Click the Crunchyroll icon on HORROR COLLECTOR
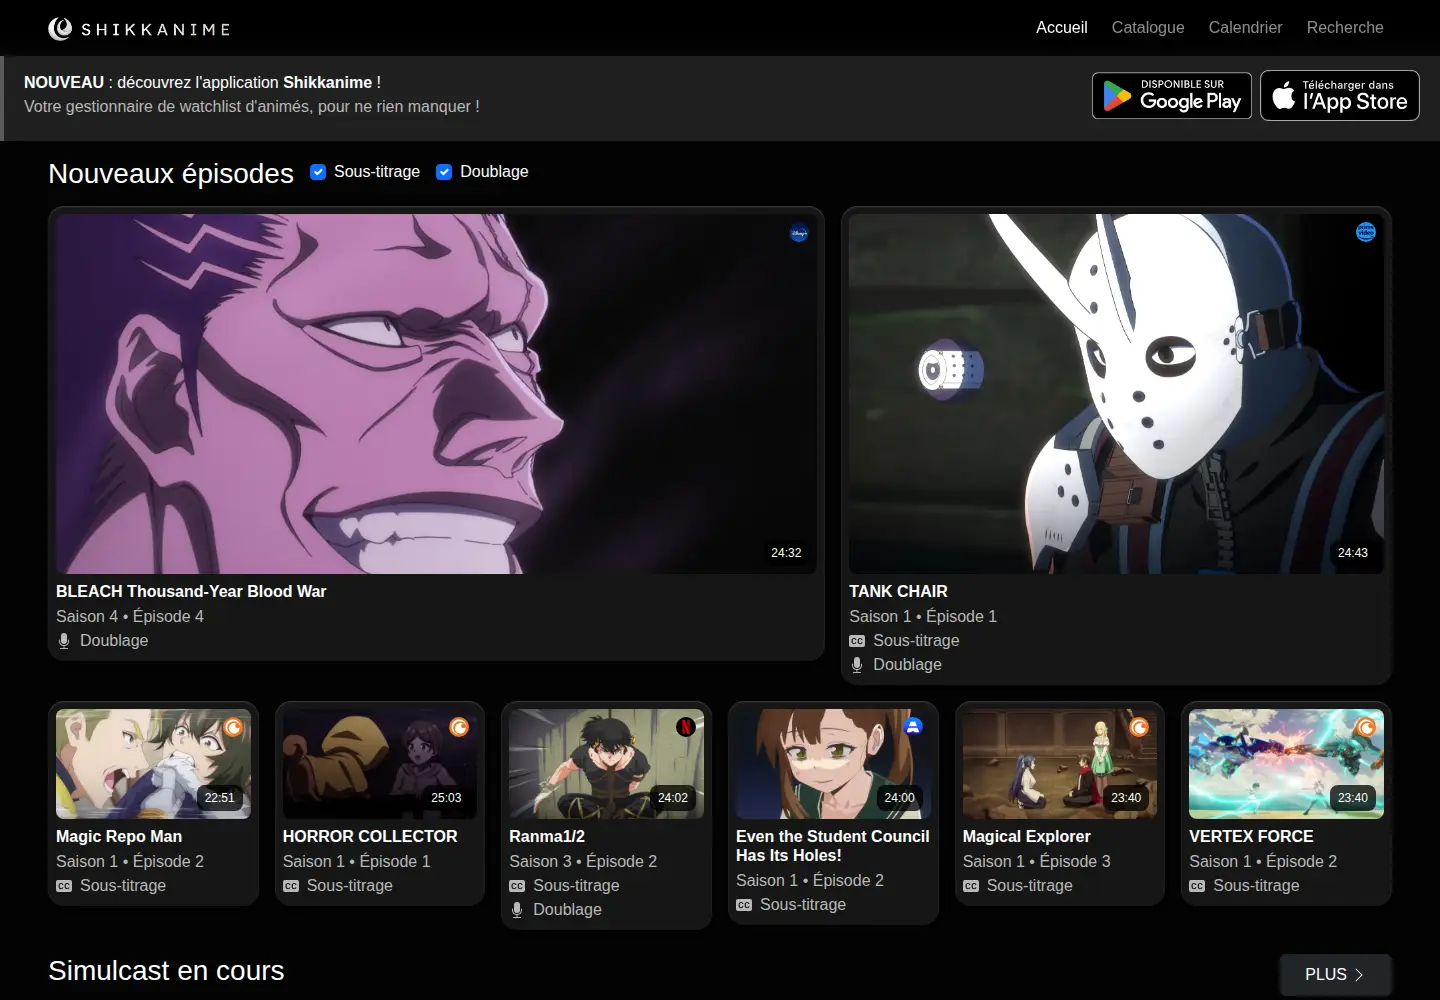 459,727
